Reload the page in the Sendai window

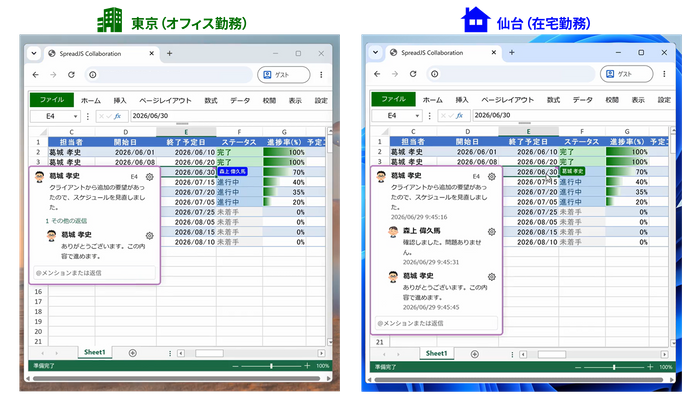pyautogui.click(x=413, y=74)
